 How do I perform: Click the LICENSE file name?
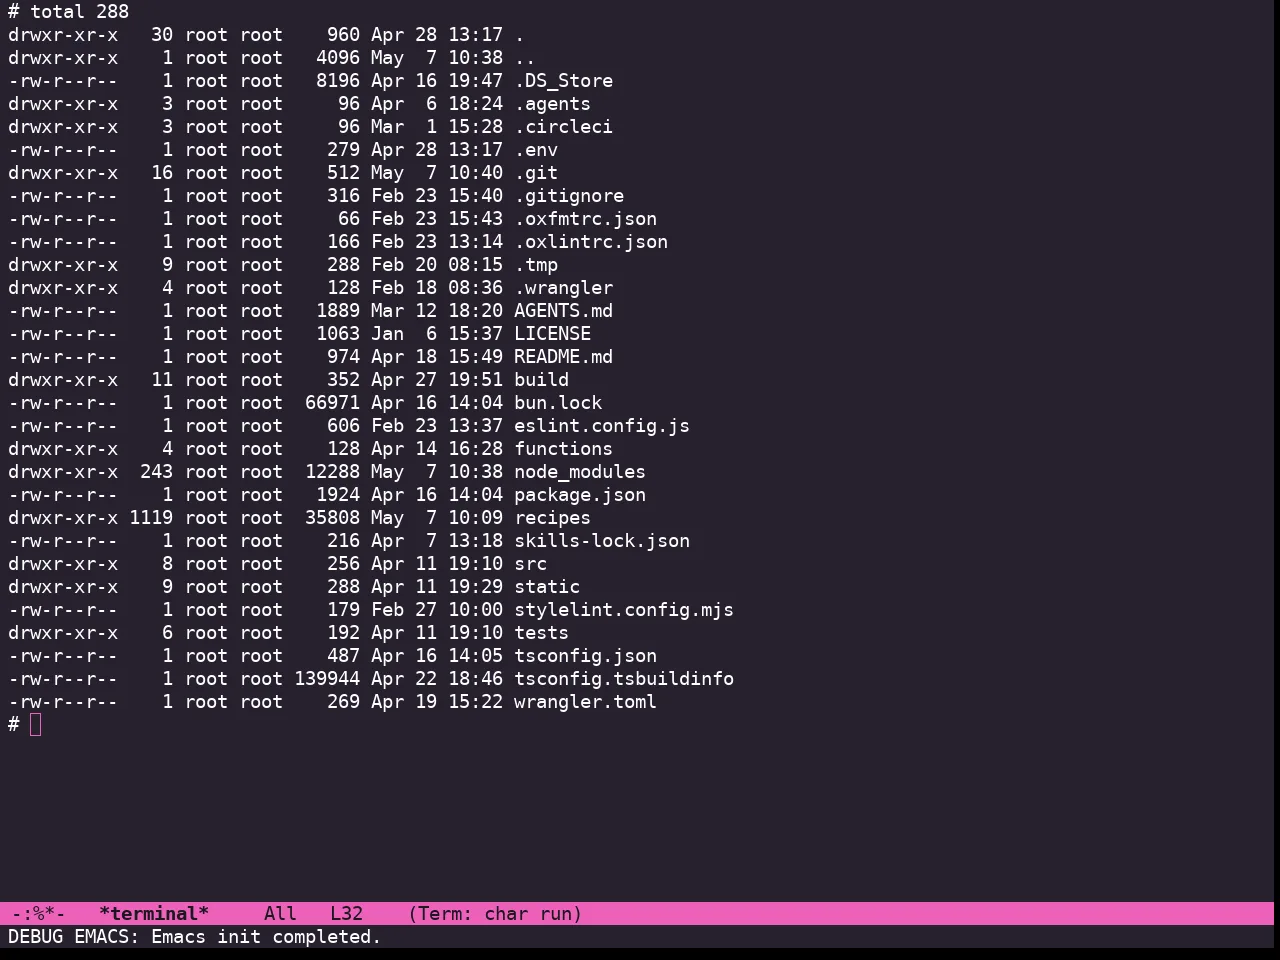pyautogui.click(x=552, y=334)
